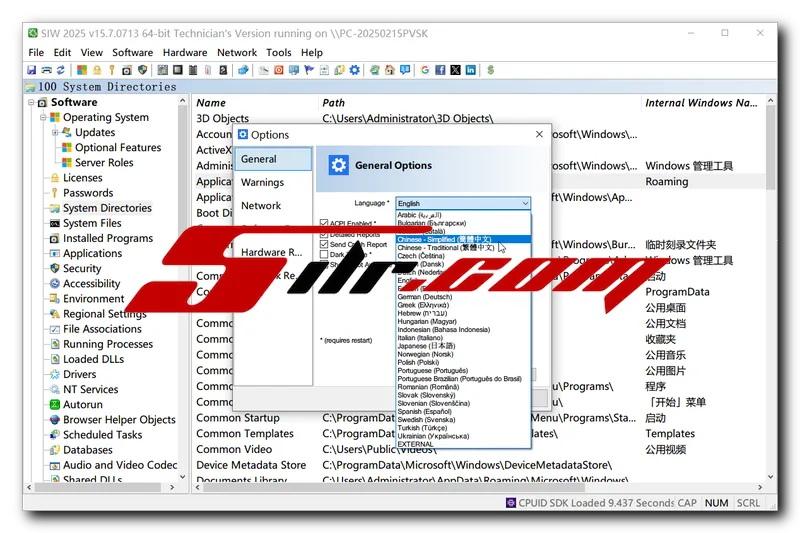
Task: Click the Google toolbar icon
Action: [x=425, y=70]
